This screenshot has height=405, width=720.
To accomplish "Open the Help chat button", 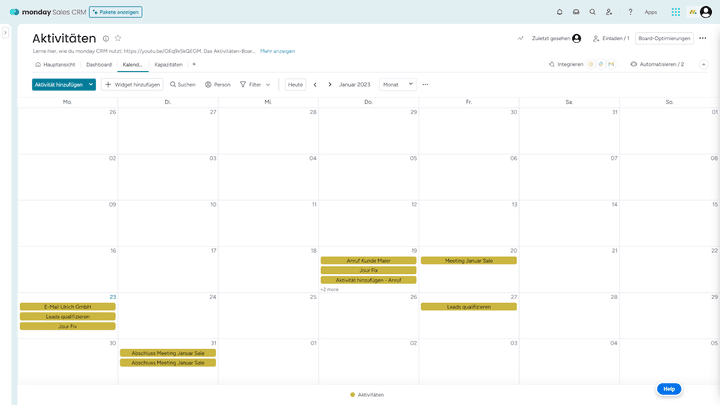I will pyautogui.click(x=669, y=389).
